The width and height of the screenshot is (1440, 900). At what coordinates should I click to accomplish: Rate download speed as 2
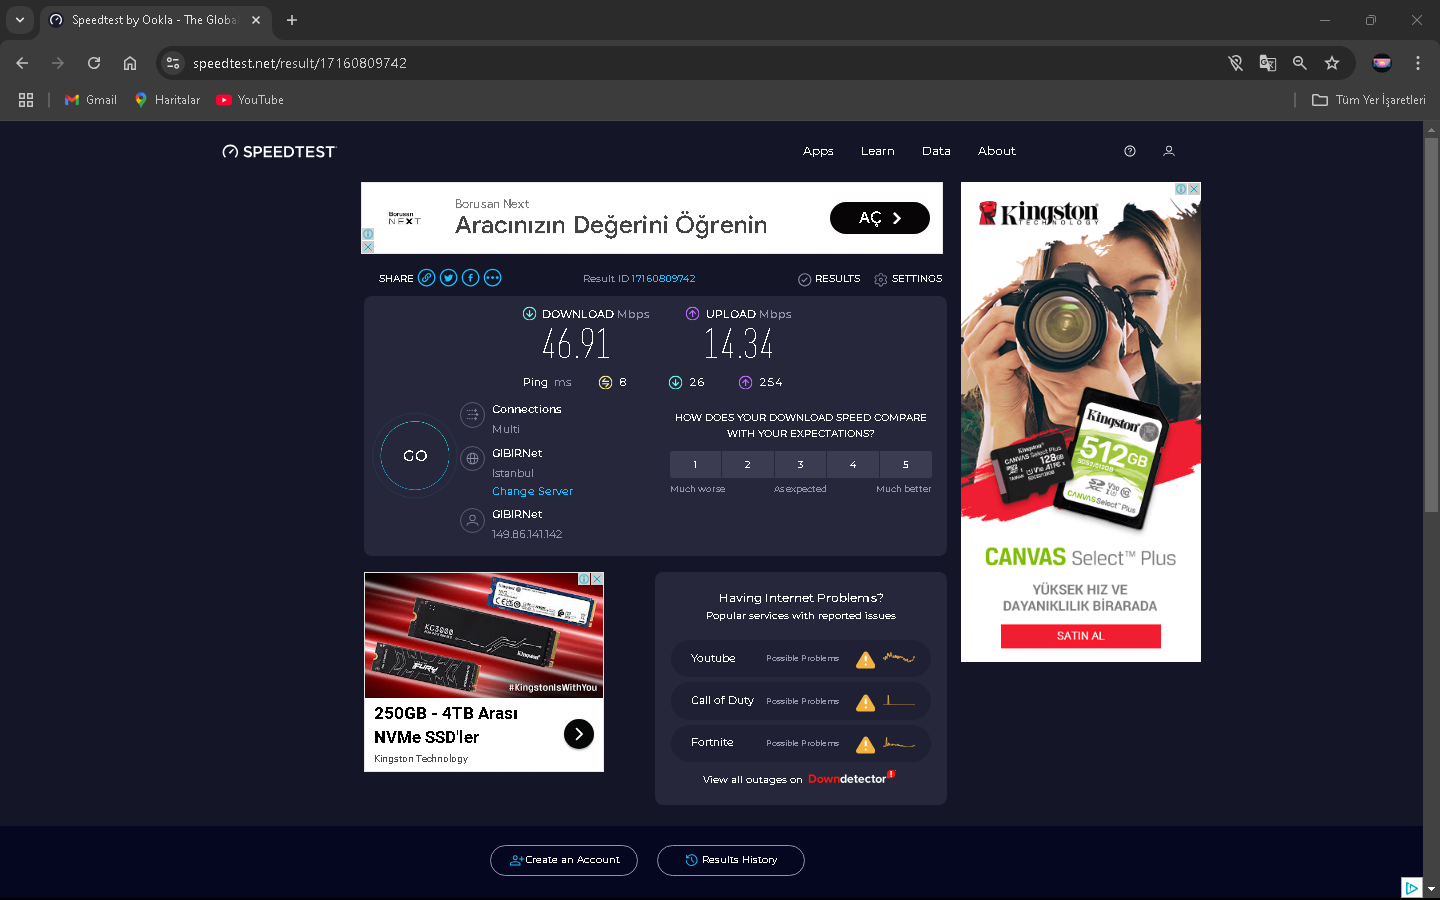(747, 464)
